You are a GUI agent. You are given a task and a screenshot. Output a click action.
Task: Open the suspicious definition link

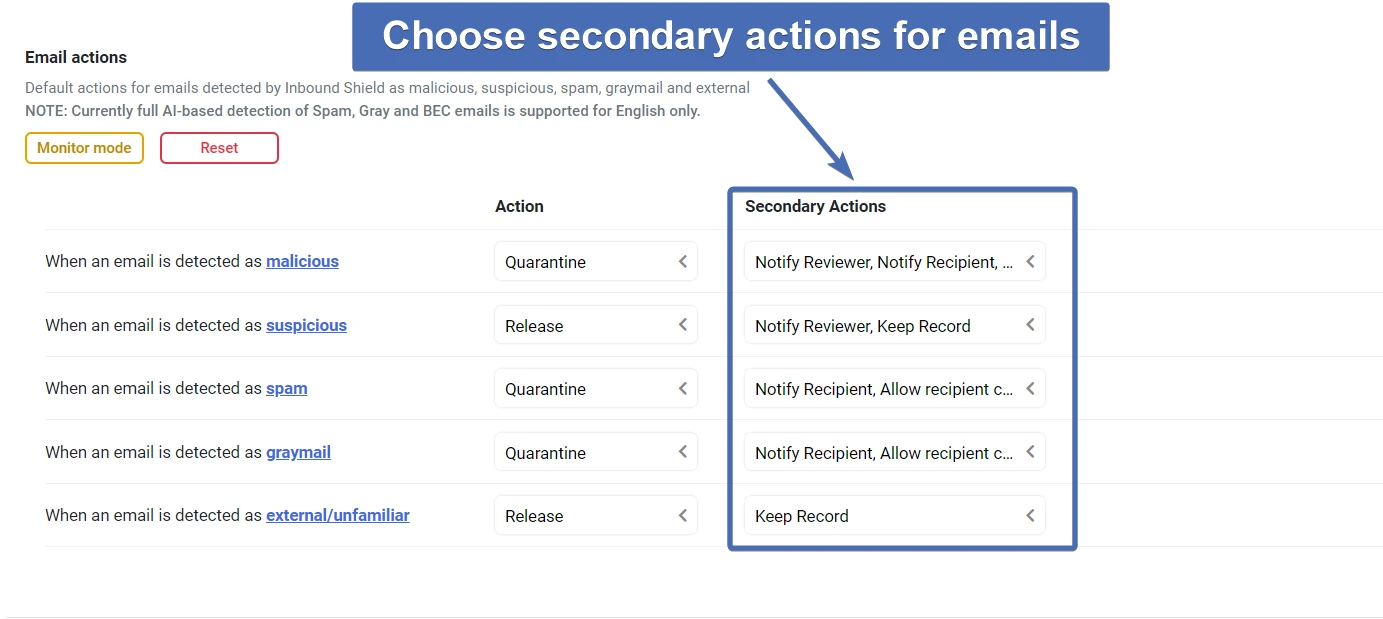306,325
